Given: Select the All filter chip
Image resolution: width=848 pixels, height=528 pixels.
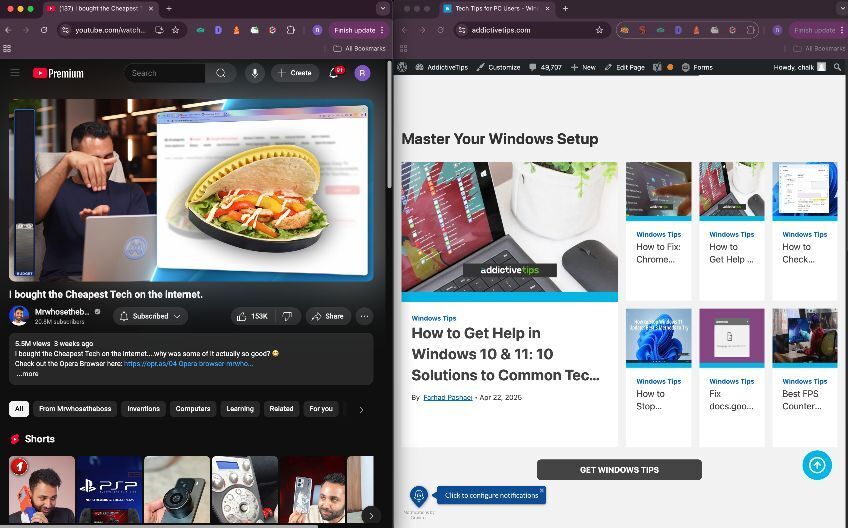Looking at the screenshot, I should point(19,408).
